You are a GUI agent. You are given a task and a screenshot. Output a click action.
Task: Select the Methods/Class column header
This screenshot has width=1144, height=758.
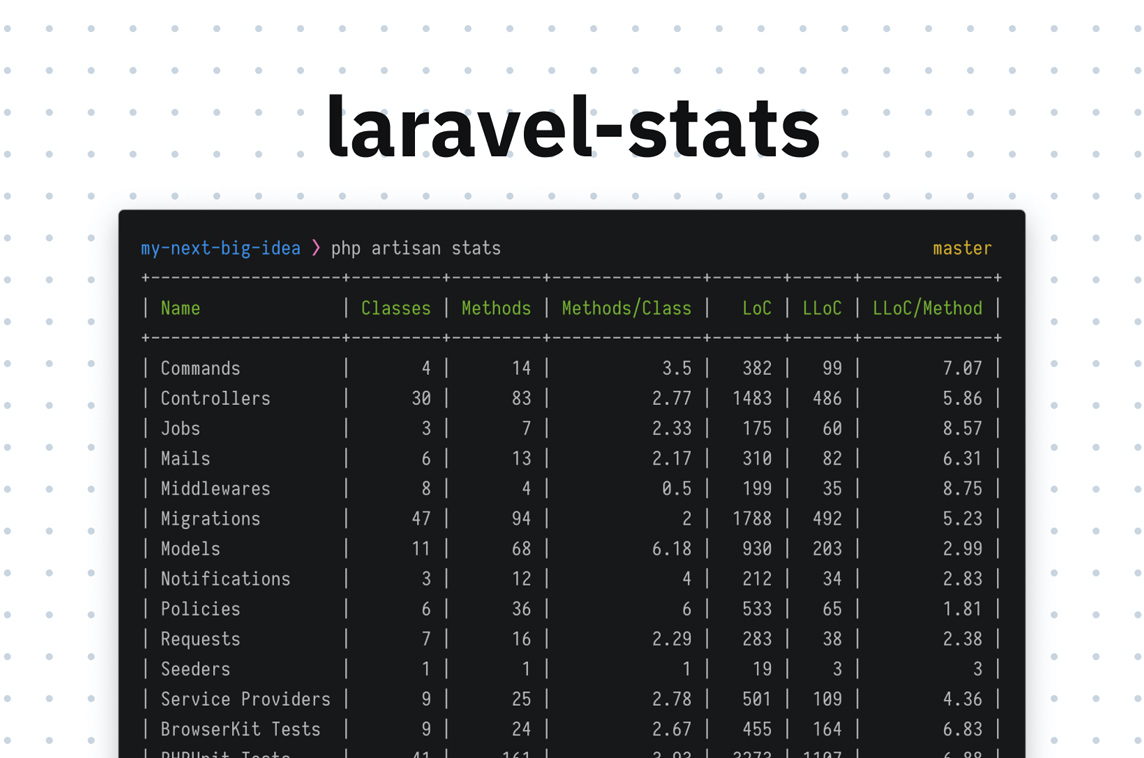tap(627, 308)
